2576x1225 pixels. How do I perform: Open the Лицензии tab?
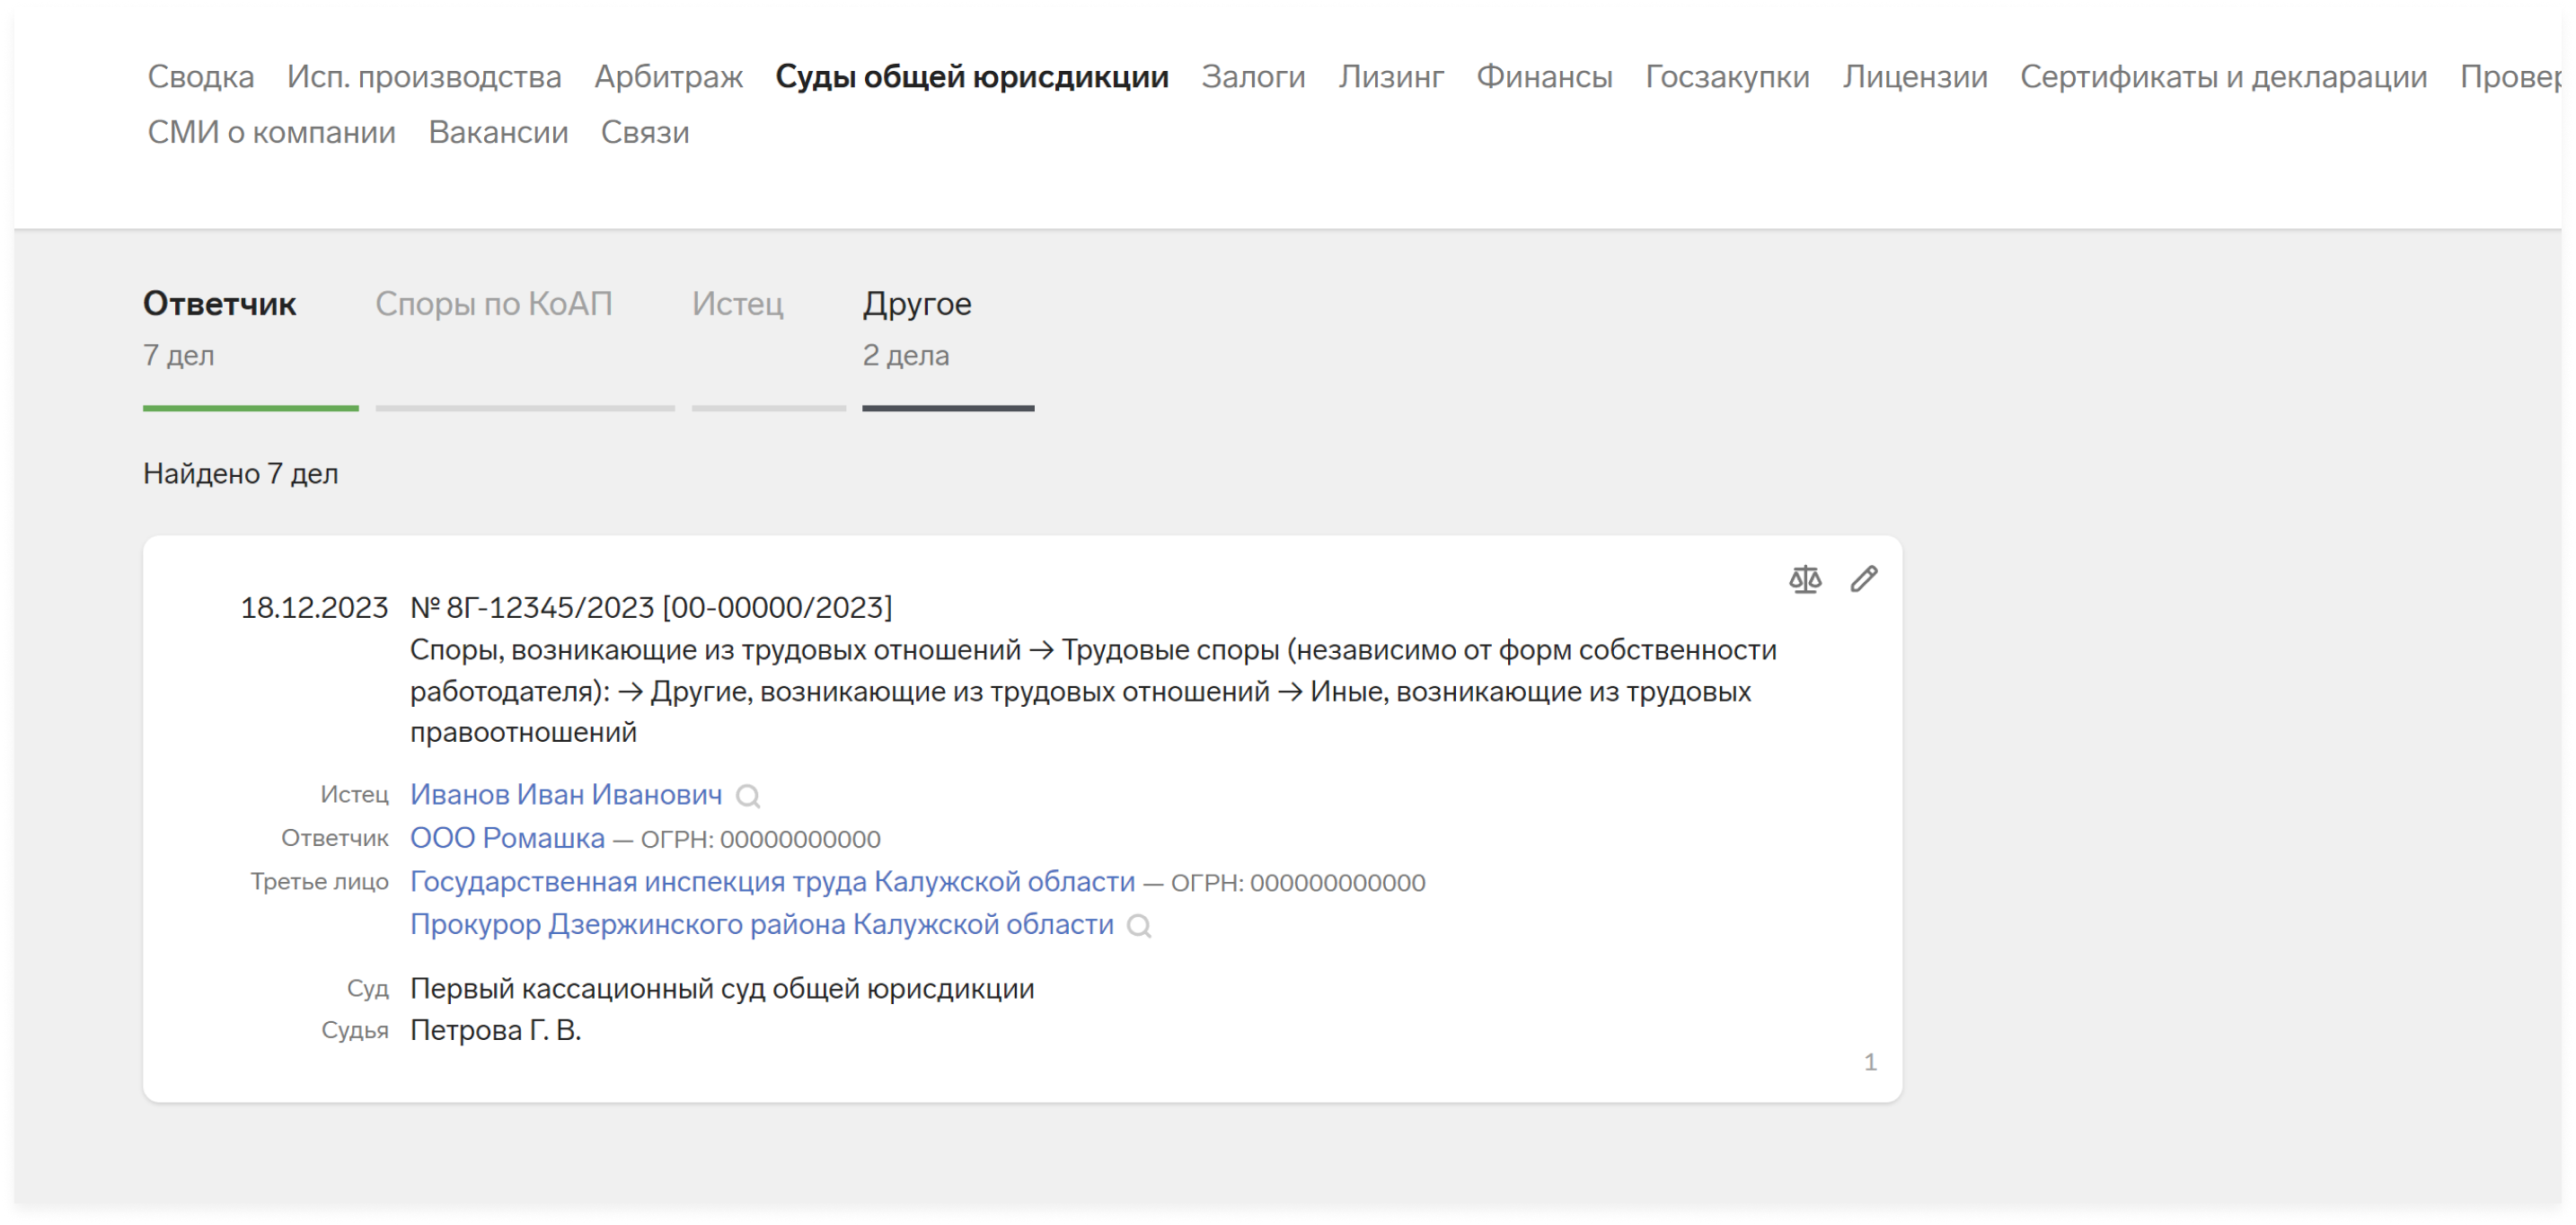[x=1915, y=77]
